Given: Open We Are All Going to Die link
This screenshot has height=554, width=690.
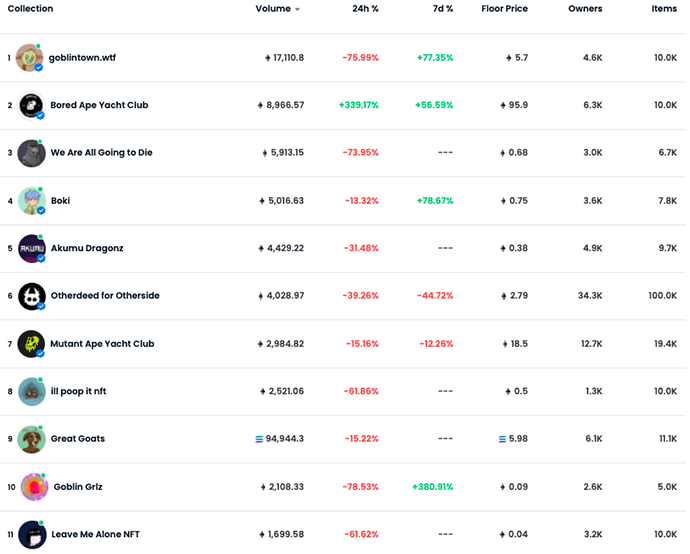Looking at the screenshot, I should [x=102, y=153].
